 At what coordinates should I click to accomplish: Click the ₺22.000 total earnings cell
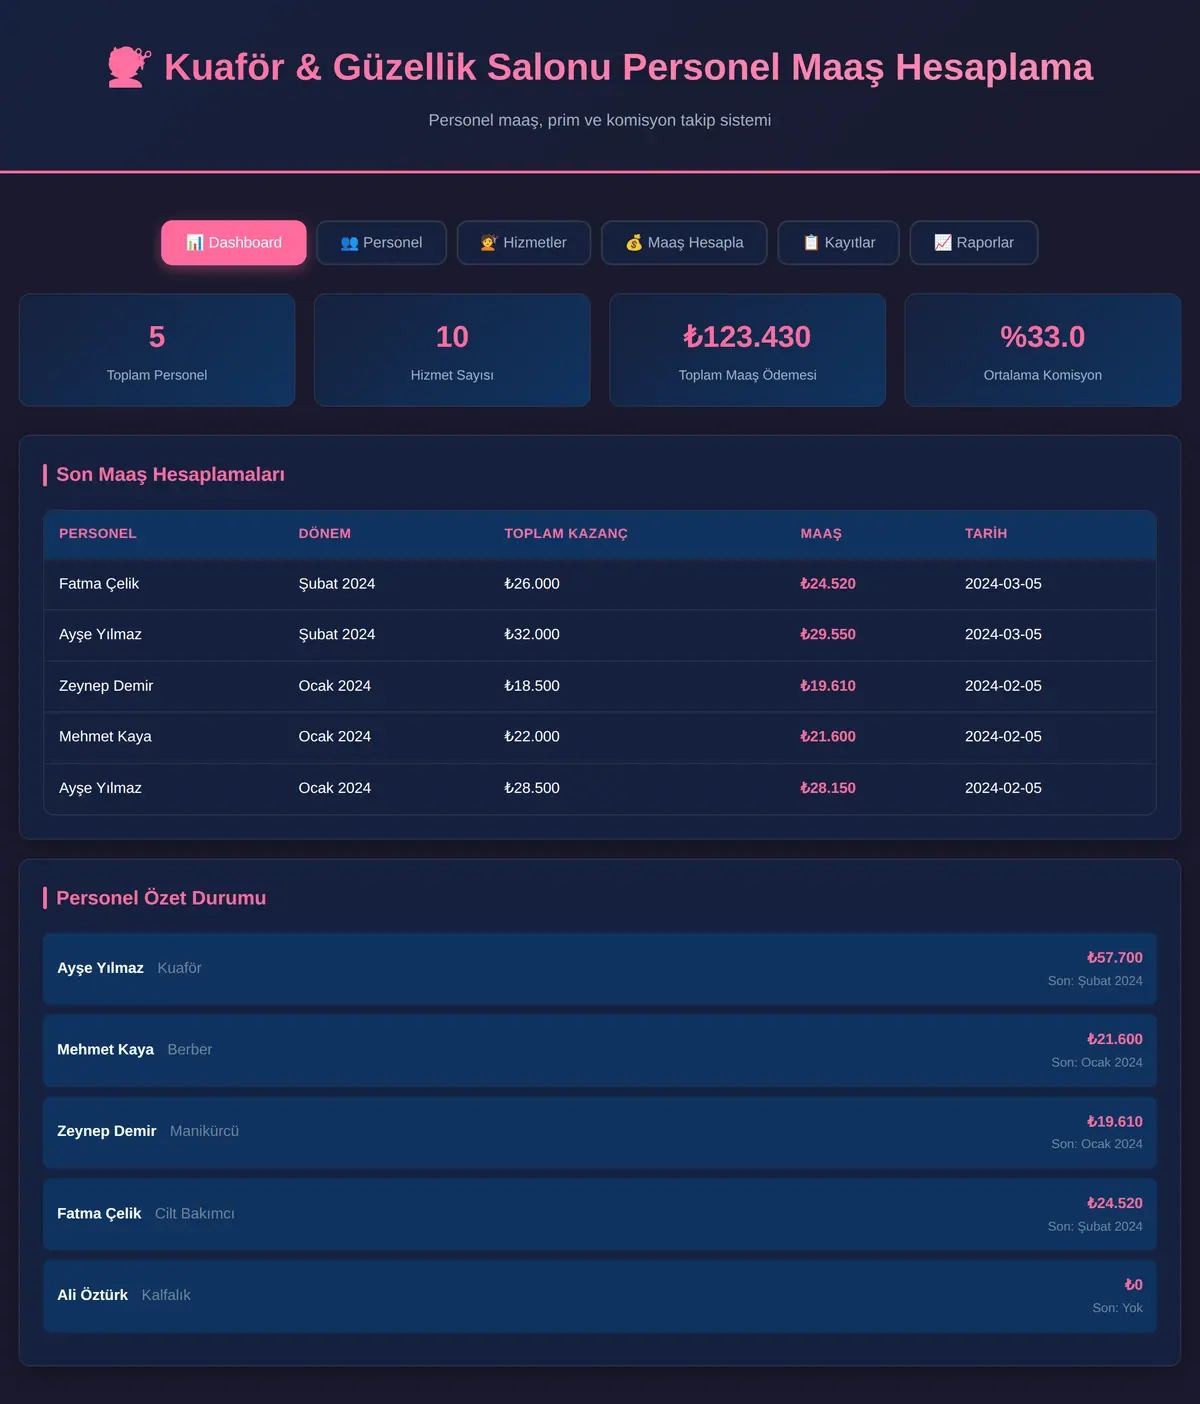[x=532, y=737]
